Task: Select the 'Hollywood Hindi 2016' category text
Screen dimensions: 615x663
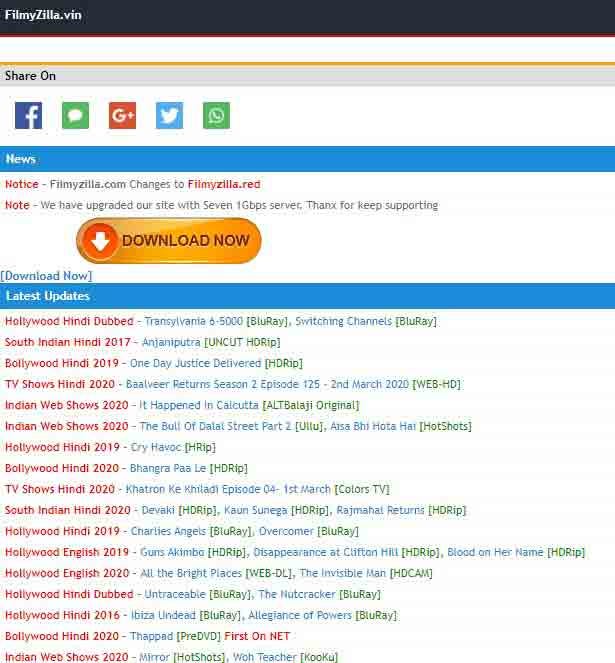Action: coord(62,615)
